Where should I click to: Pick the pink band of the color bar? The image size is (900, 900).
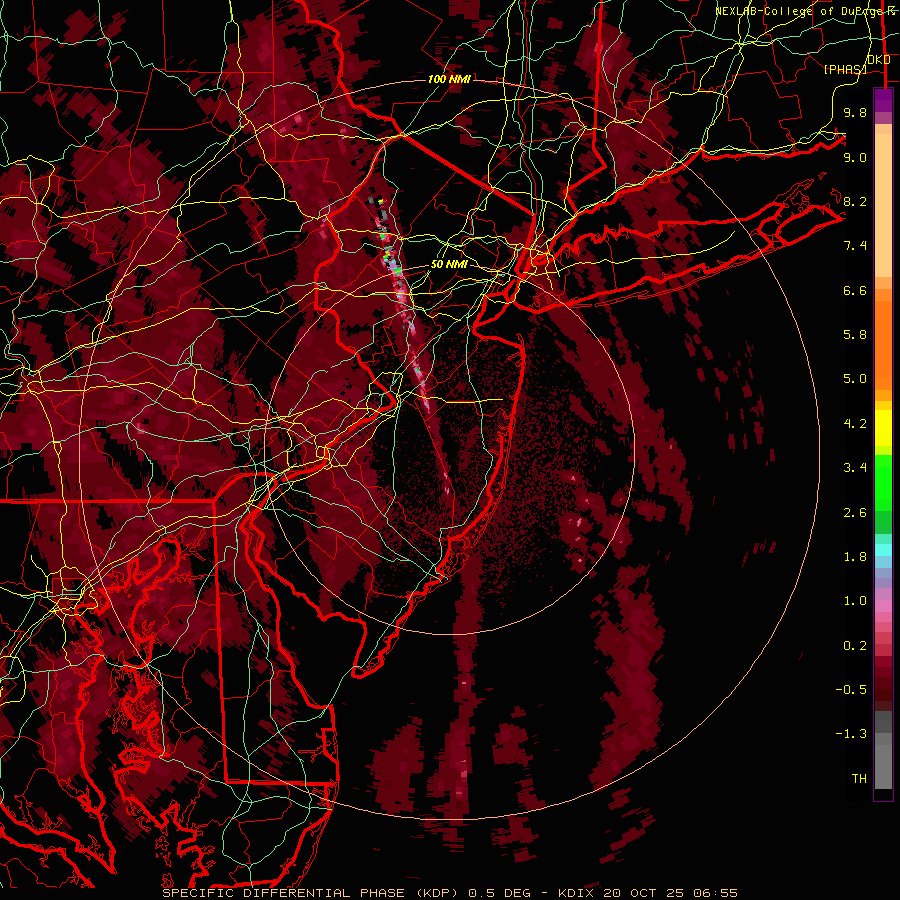(883, 606)
